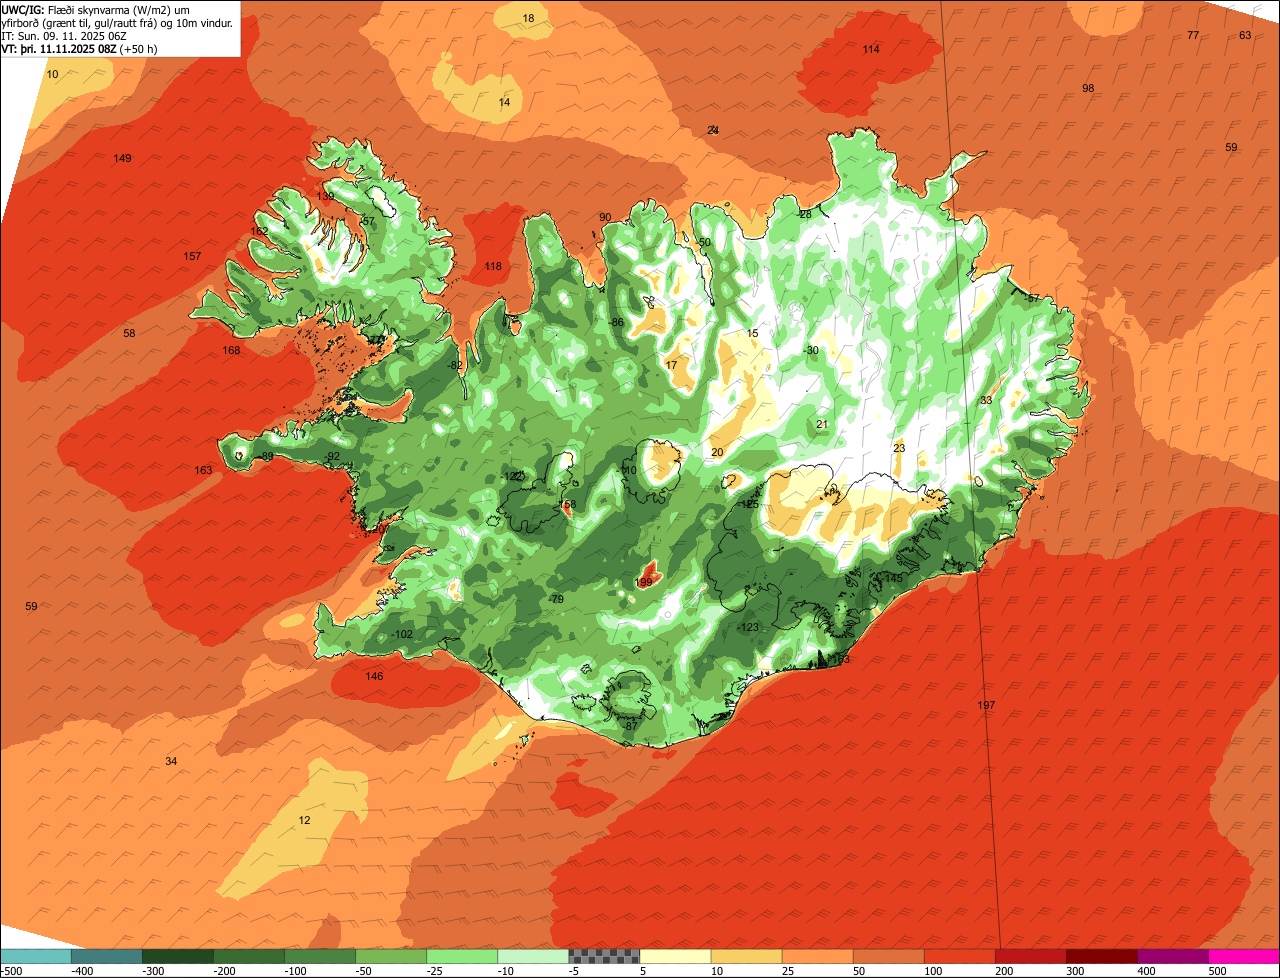Click the red 200 to 300 legend swatch
Viewport: 1280px width, 978px height.
(x=1031, y=956)
